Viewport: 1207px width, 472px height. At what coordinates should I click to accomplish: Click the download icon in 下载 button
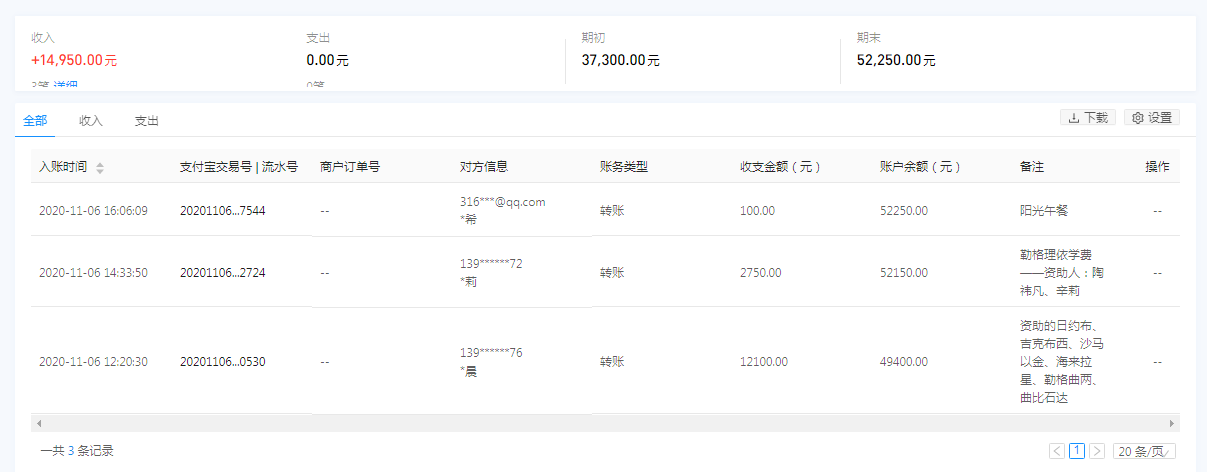tap(1074, 118)
